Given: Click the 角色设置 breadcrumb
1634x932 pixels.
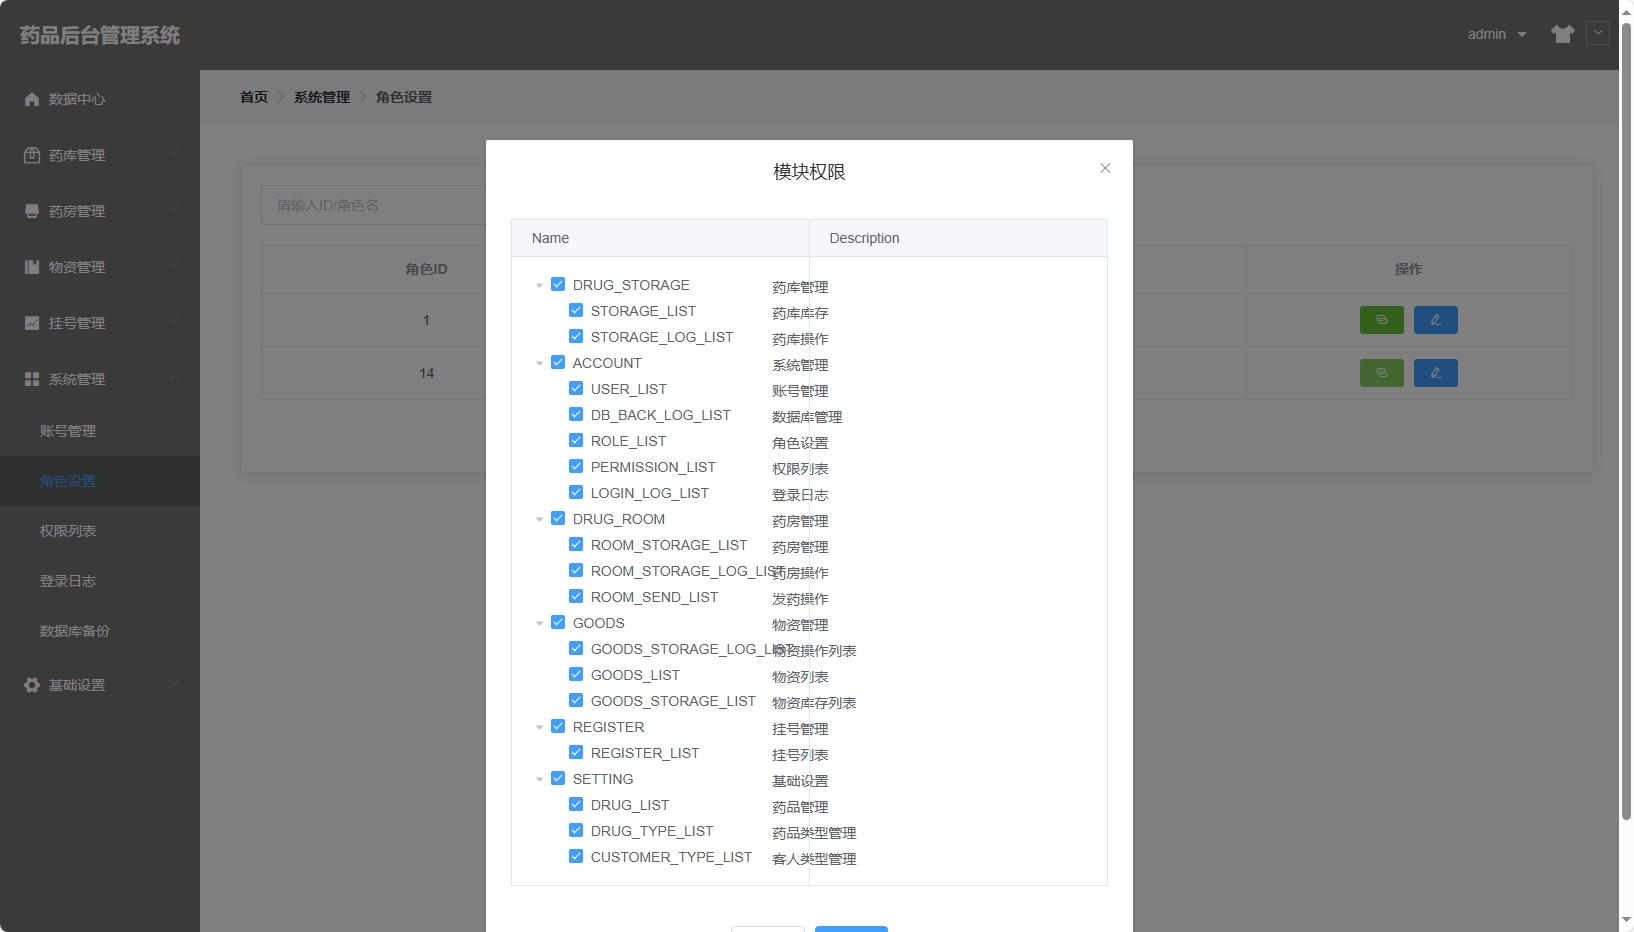Looking at the screenshot, I should pyautogui.click(x=404, y=97).
